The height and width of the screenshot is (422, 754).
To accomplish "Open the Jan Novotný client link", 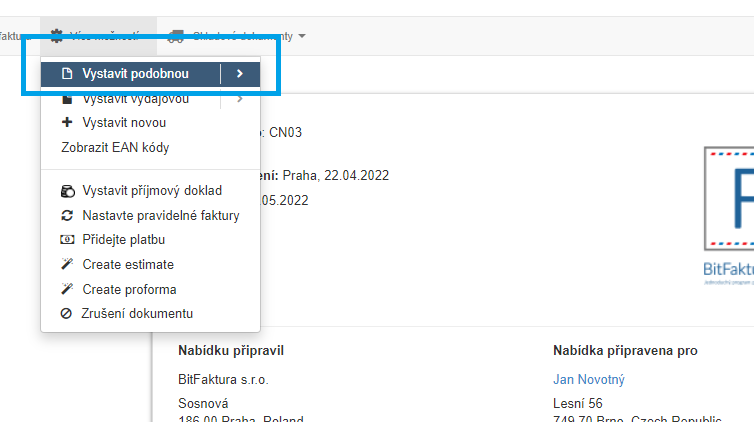I will click(589, 380).
